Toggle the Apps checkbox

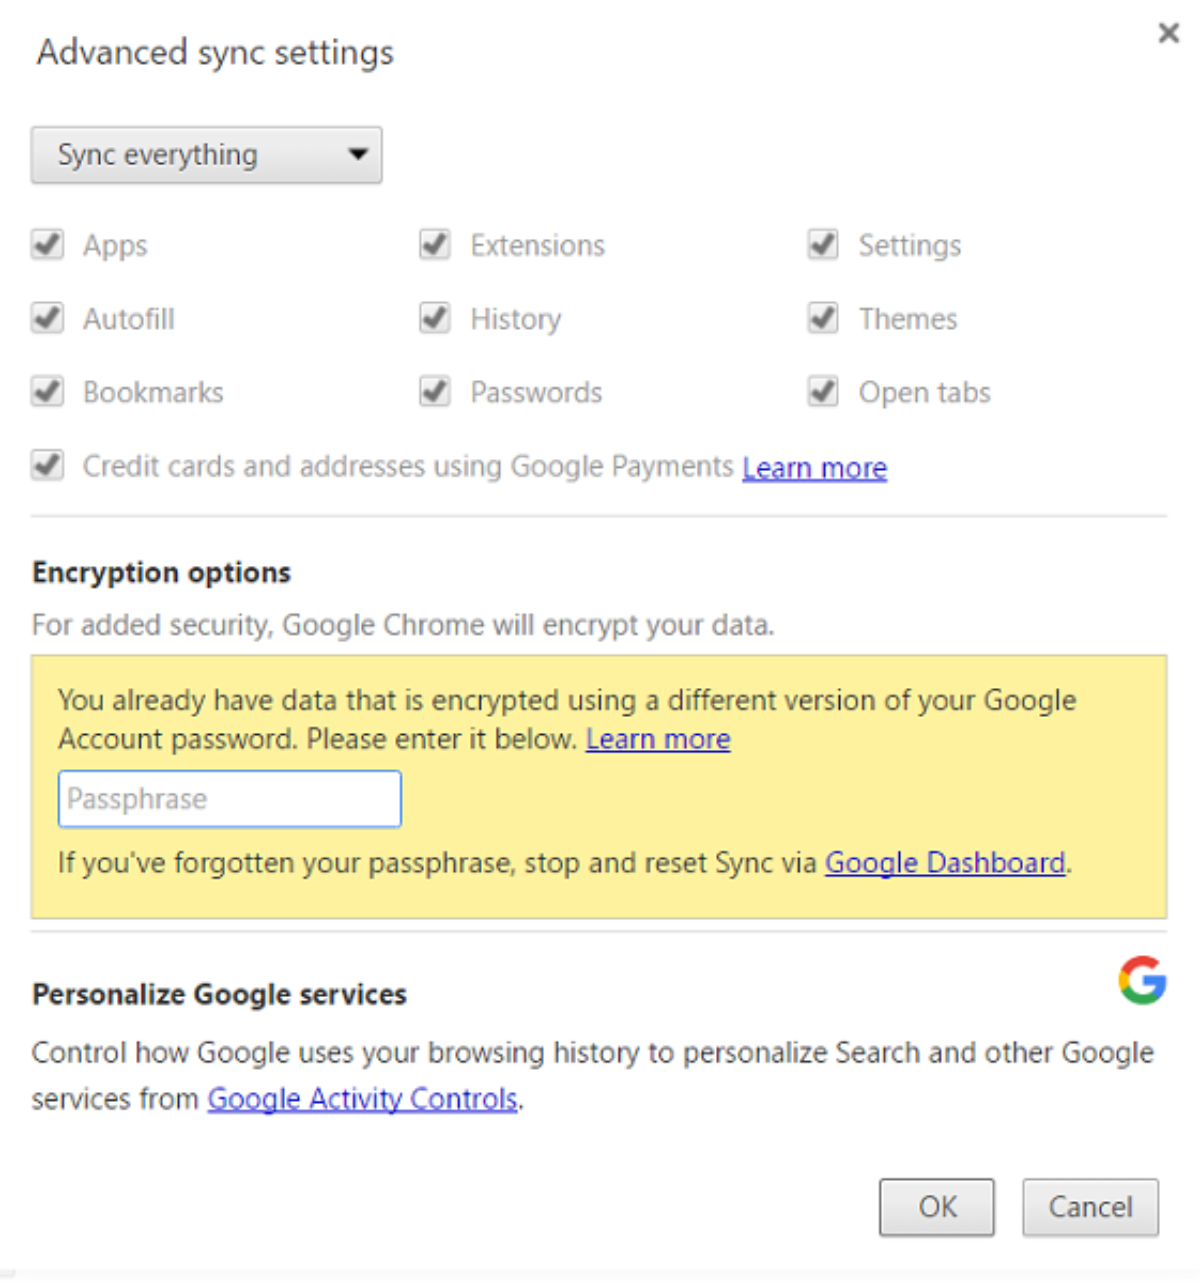tap(48, 245)
